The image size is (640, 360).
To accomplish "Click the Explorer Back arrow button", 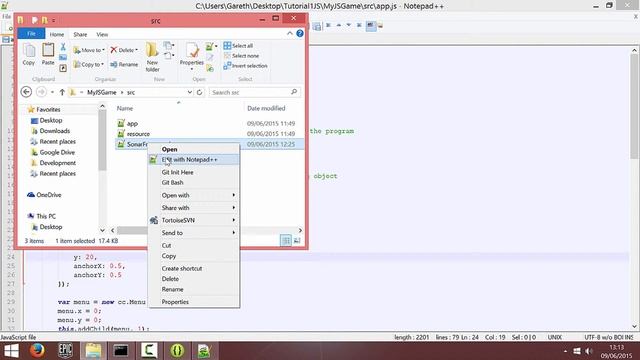I will coord(27,92).
